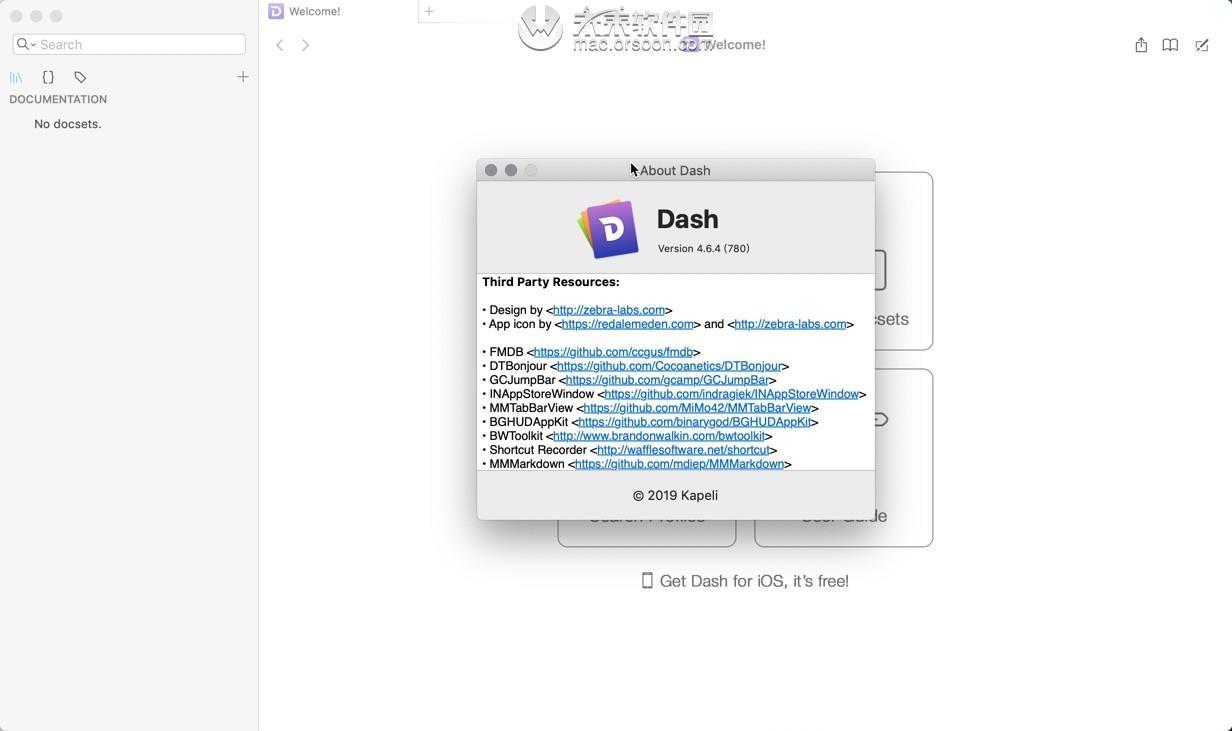Close the About Dash window

coord(491,170)
